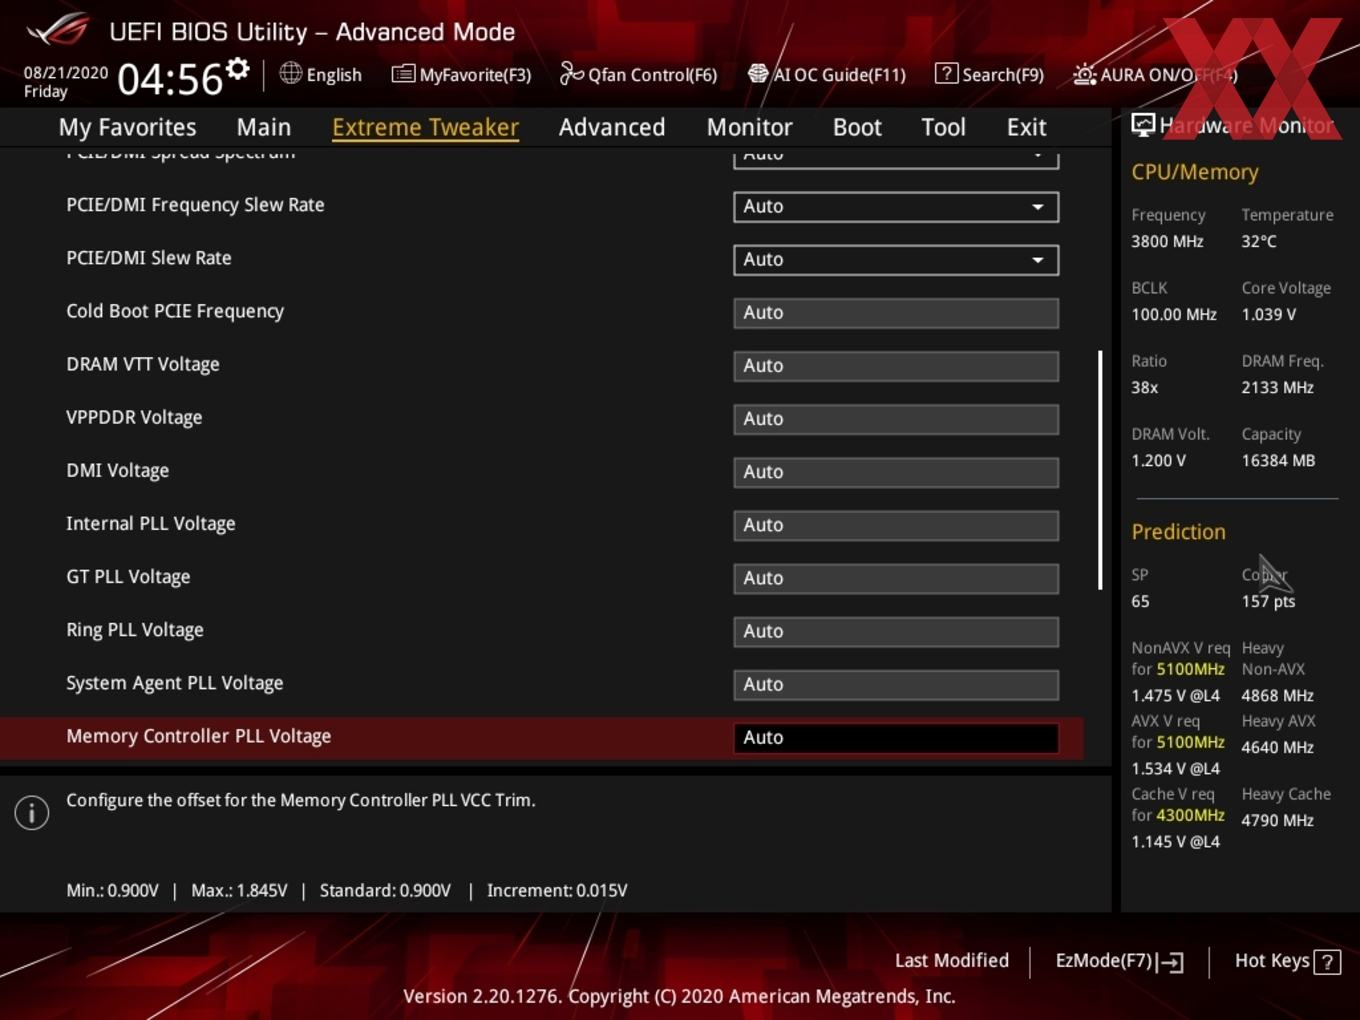Click Ring PLL Voltage value field

coord(896,631)
